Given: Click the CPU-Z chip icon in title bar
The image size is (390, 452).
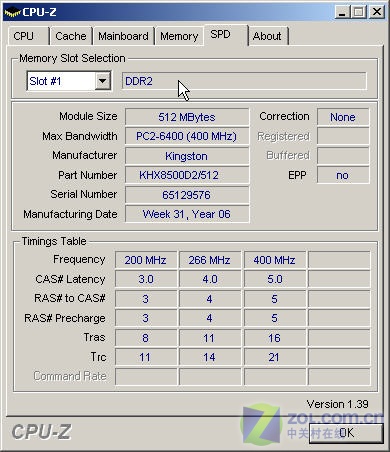Looking at the screenshot, I should point(12,13).
